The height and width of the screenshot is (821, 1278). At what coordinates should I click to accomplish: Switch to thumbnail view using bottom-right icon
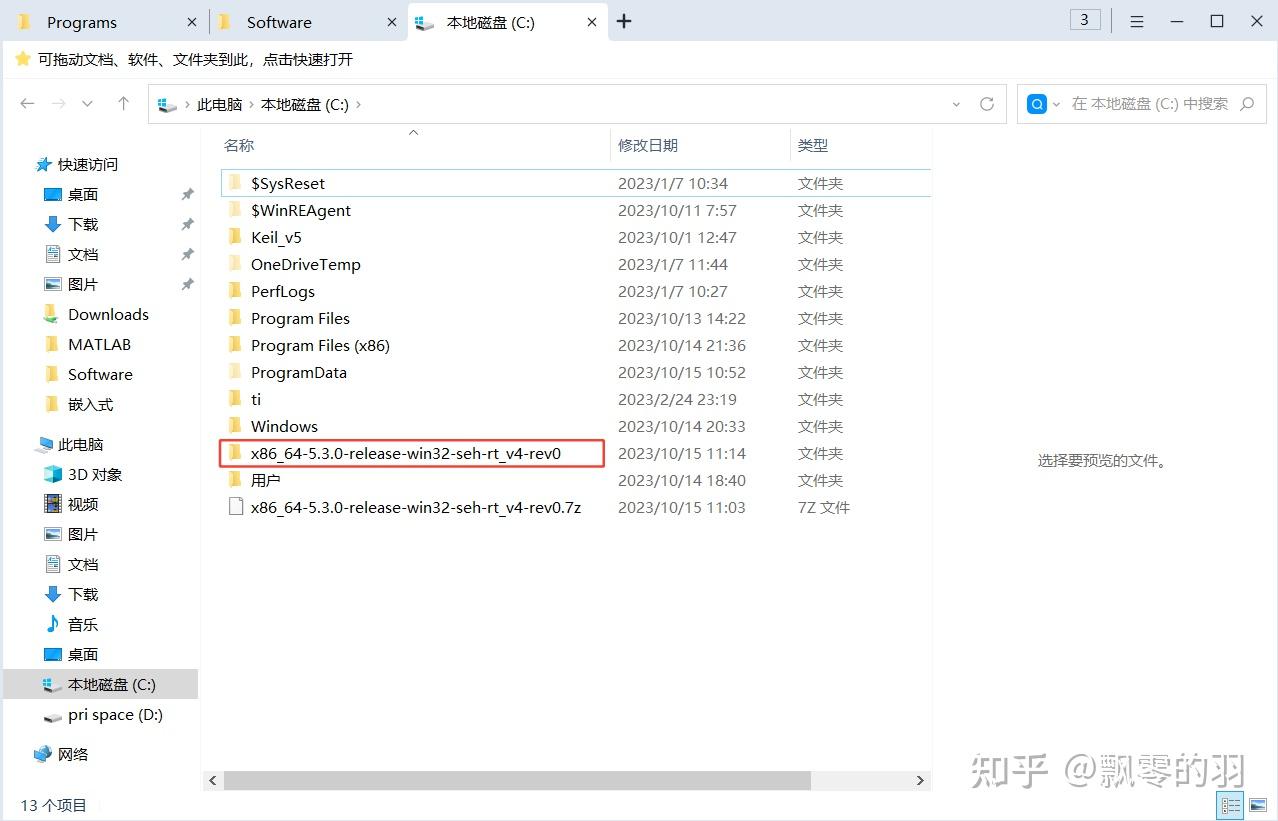(x=1259, y=805)
